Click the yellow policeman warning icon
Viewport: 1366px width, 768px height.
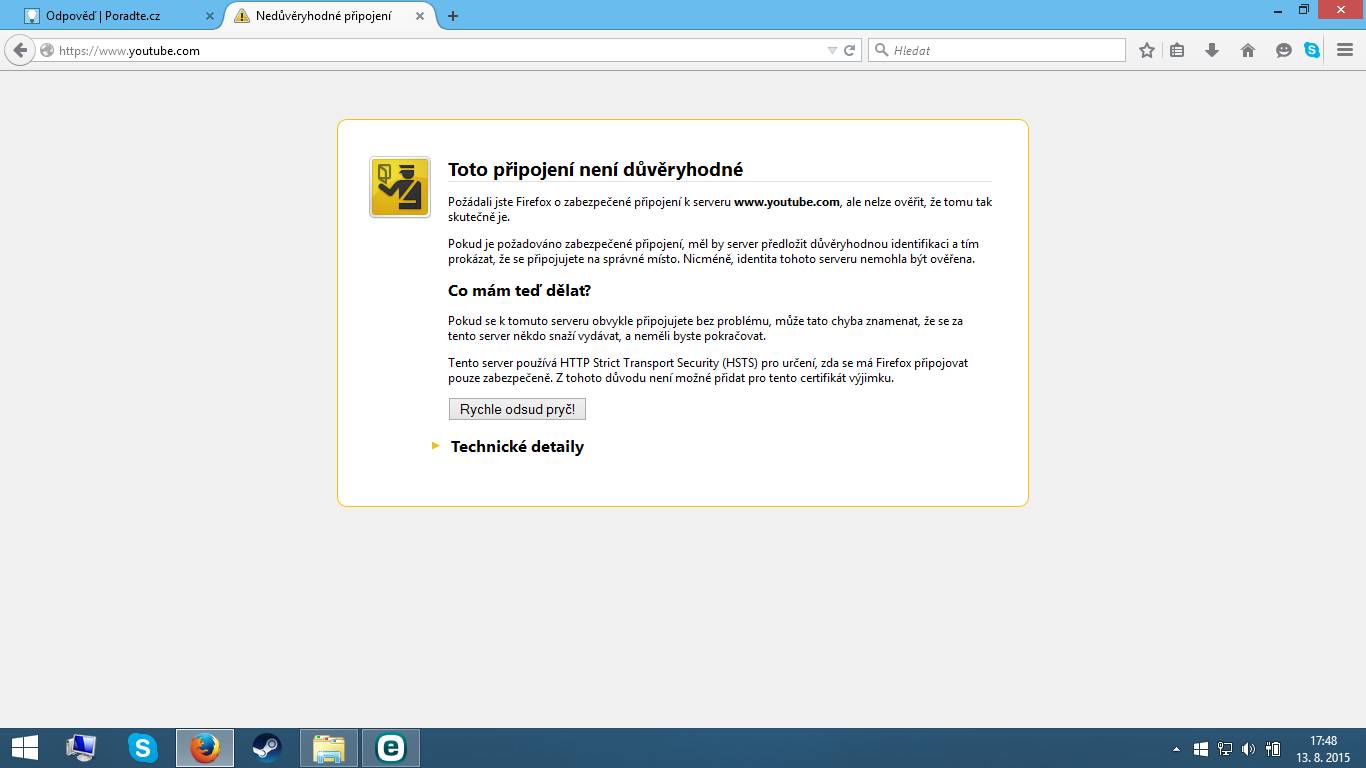pos(400,187)
